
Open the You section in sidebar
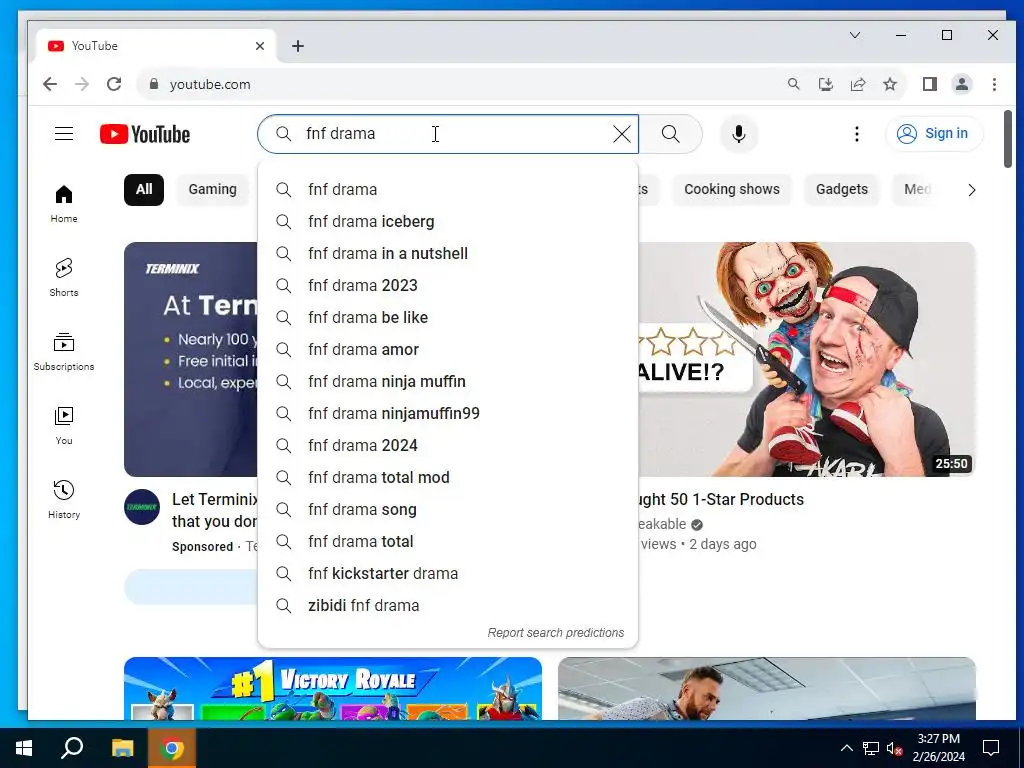[x=64, y=426]
